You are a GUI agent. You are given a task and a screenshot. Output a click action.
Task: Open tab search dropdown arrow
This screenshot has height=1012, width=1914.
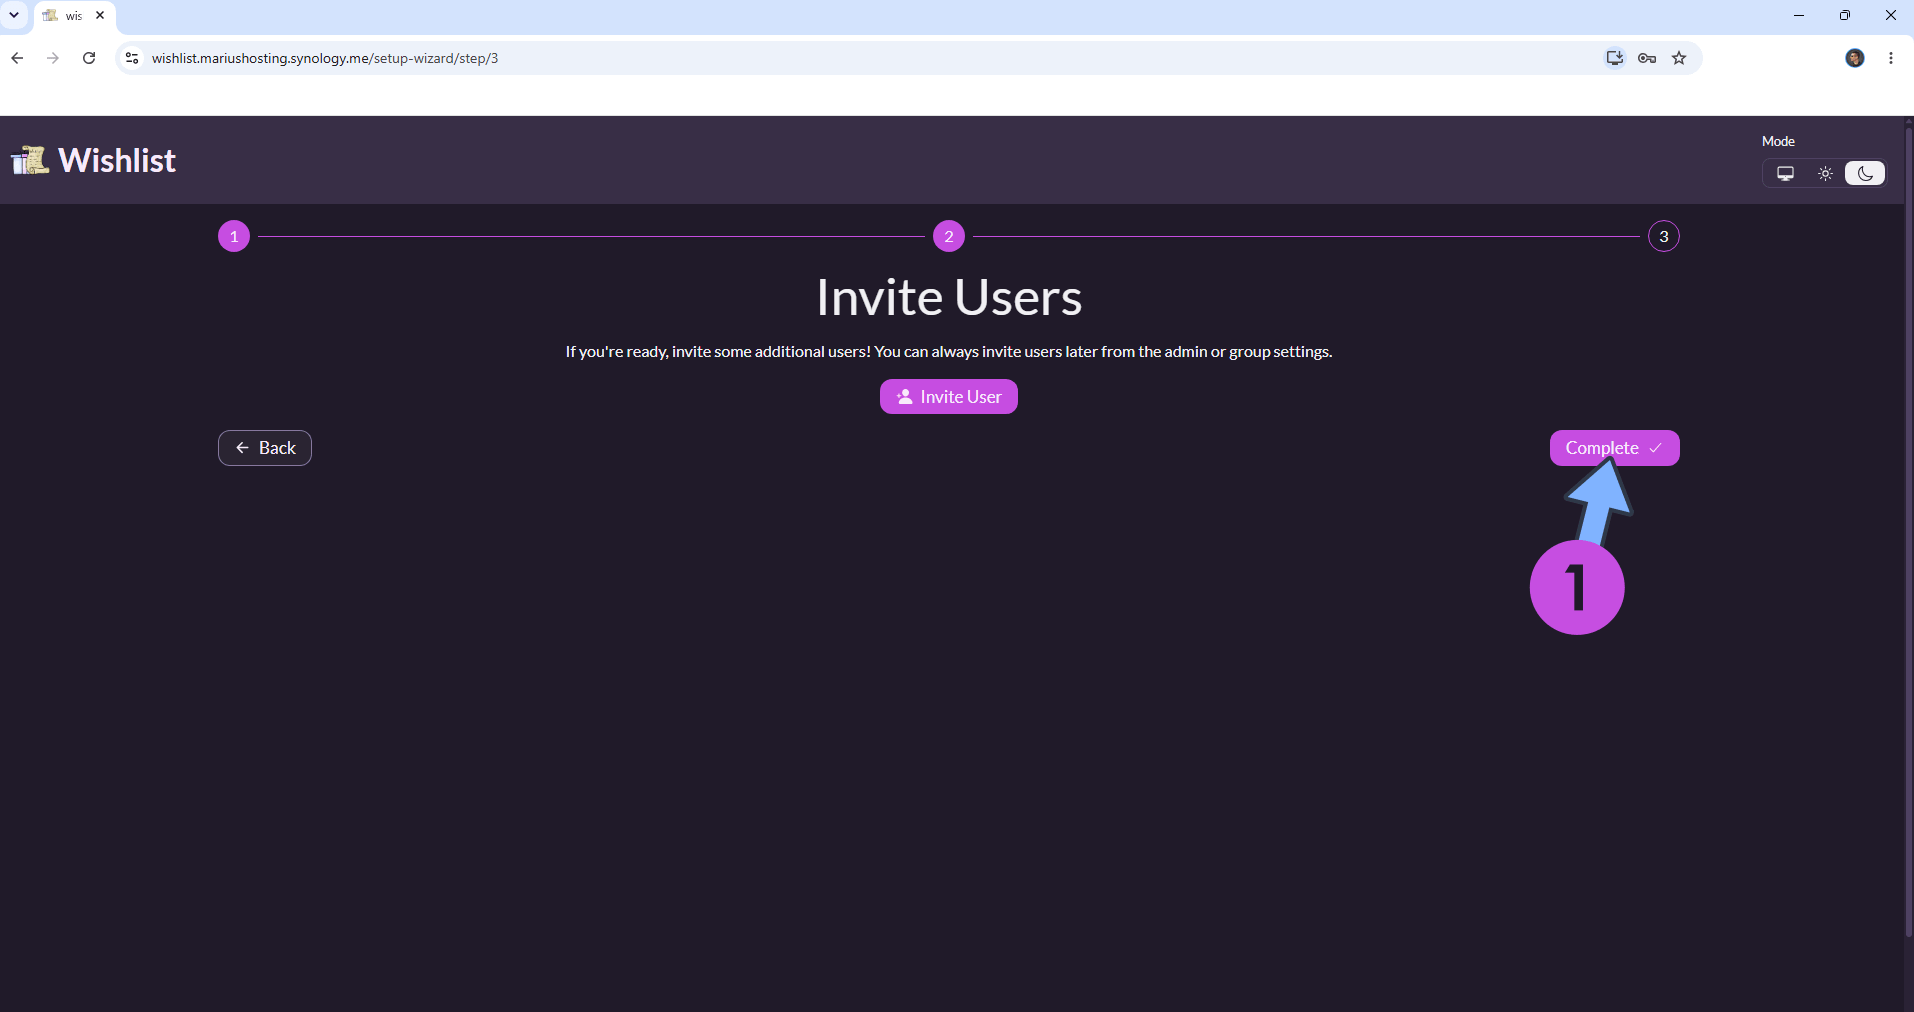pyautogui.click(x=14, y=15)
